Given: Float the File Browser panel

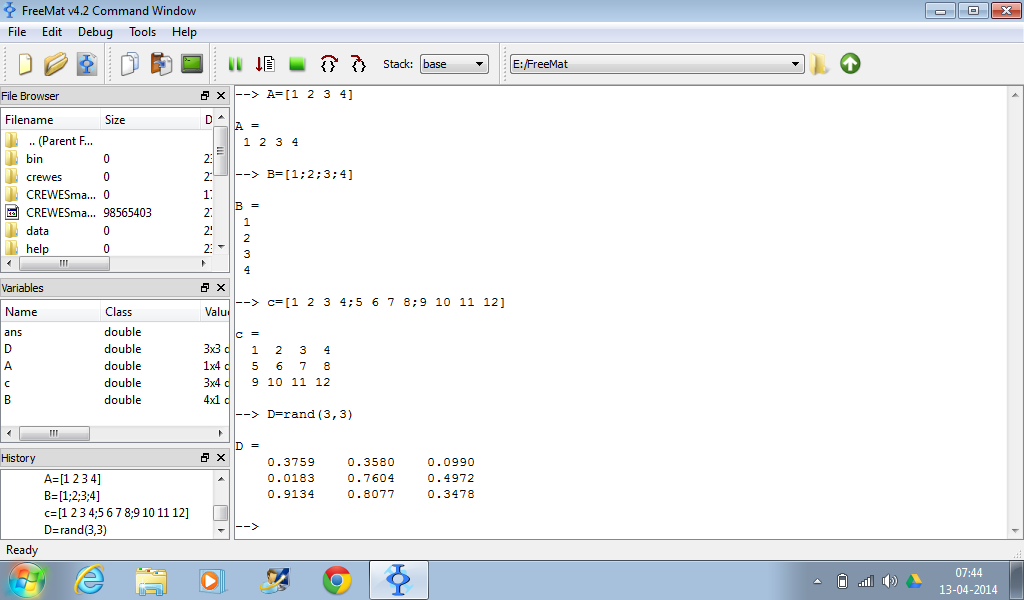Looking at the screenshot, I should (x=205, y=95).
